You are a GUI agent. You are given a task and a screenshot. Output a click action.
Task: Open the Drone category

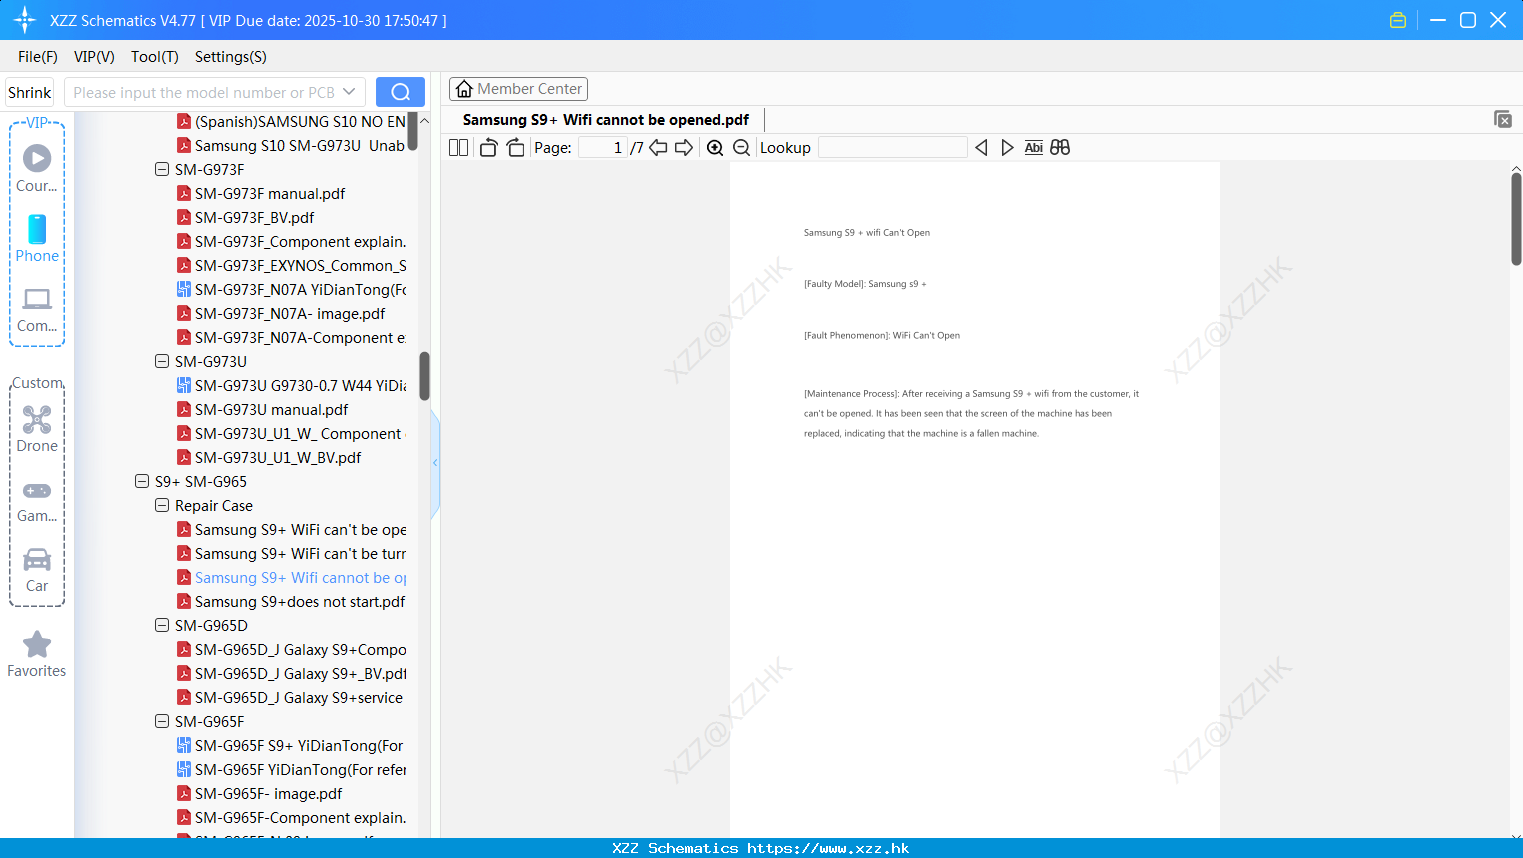pos(37,429)
